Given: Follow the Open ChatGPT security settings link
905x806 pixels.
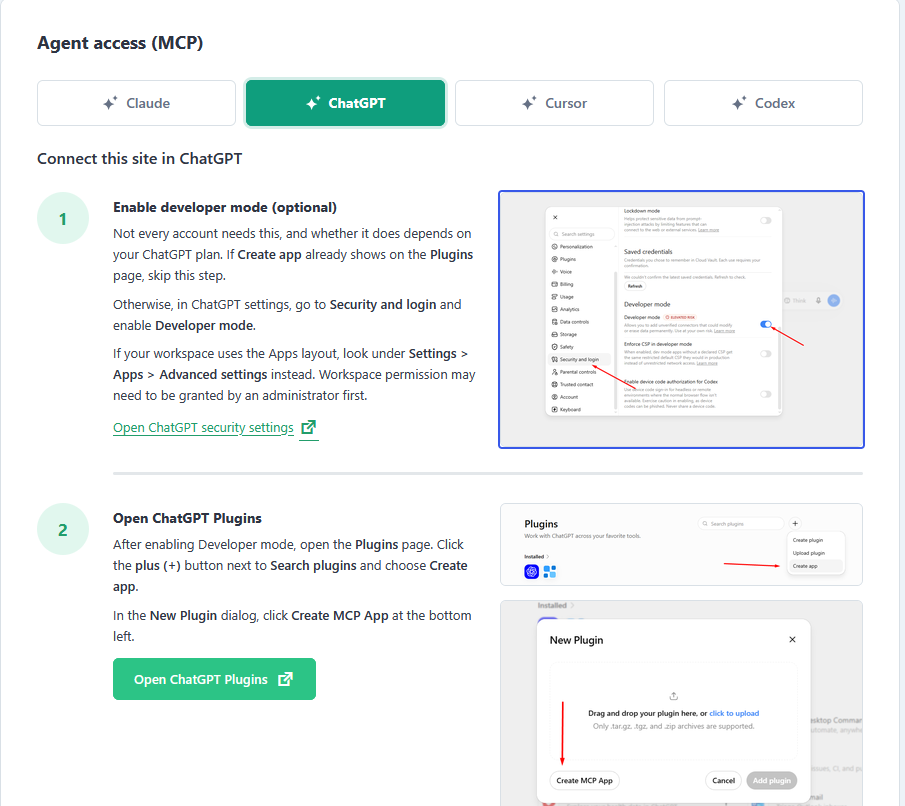Looking at the screenshot, I should click(x=215, y=428).
